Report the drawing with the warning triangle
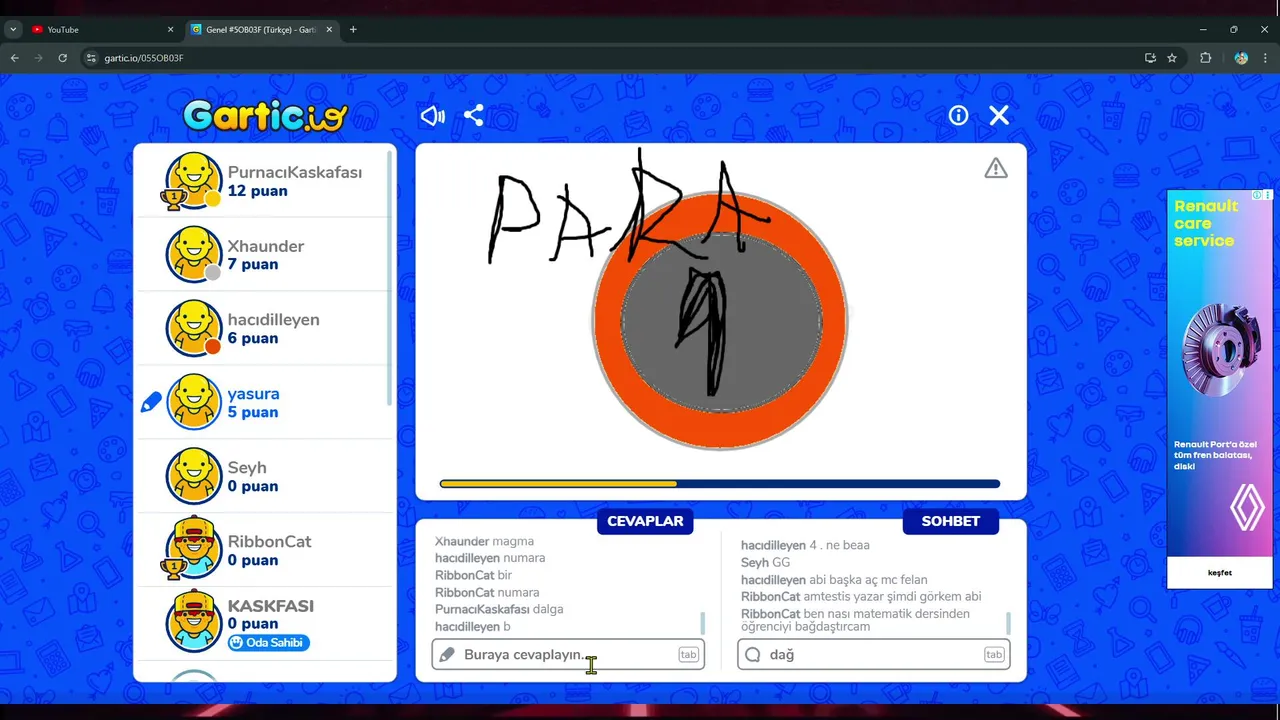 [x=996, y=168]
